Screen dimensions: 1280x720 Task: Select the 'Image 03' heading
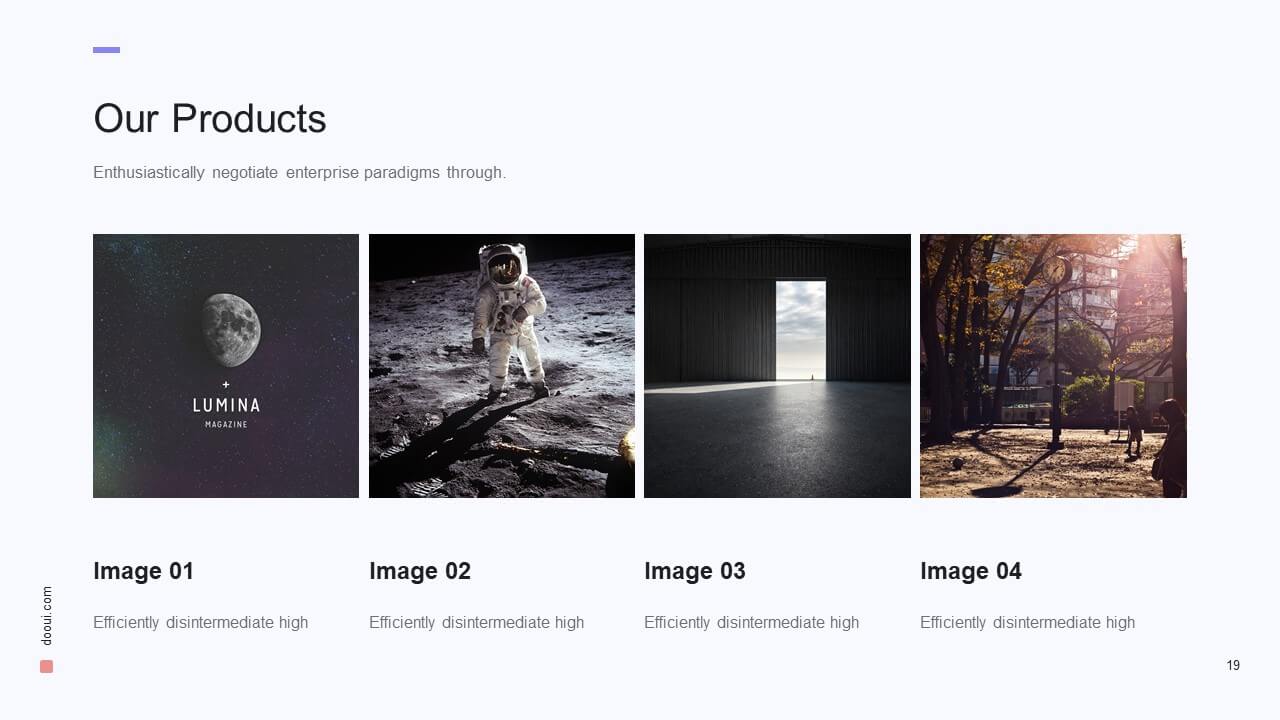click(x=694, y=571)
